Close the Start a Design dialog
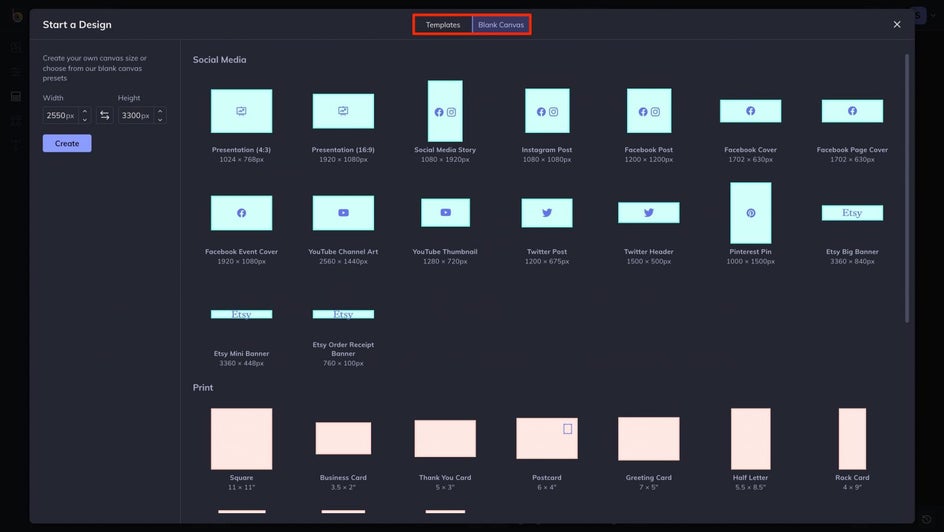 (896, 25)
